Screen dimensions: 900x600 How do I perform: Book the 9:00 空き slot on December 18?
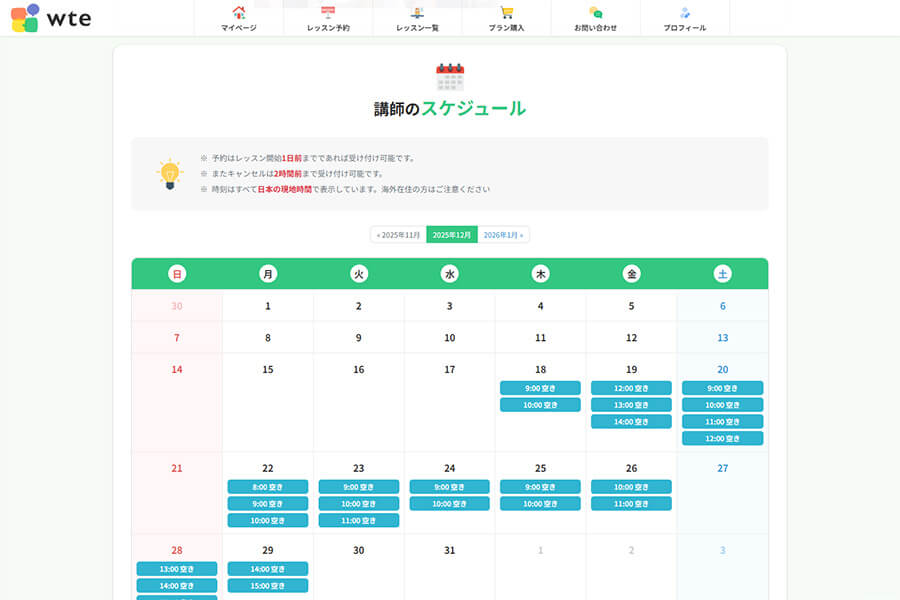coord(540,388)
